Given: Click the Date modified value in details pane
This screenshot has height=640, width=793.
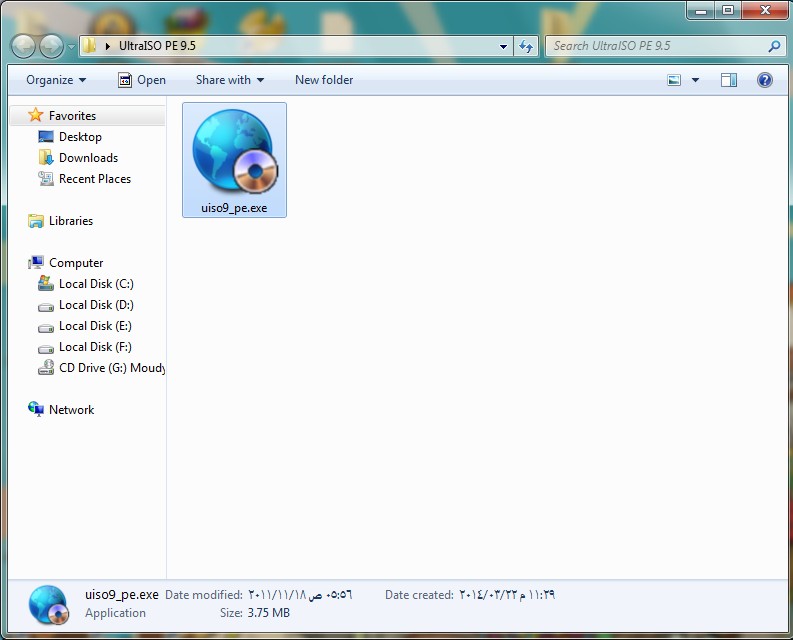Looking at the screenshot, I should tap(300, 594).
